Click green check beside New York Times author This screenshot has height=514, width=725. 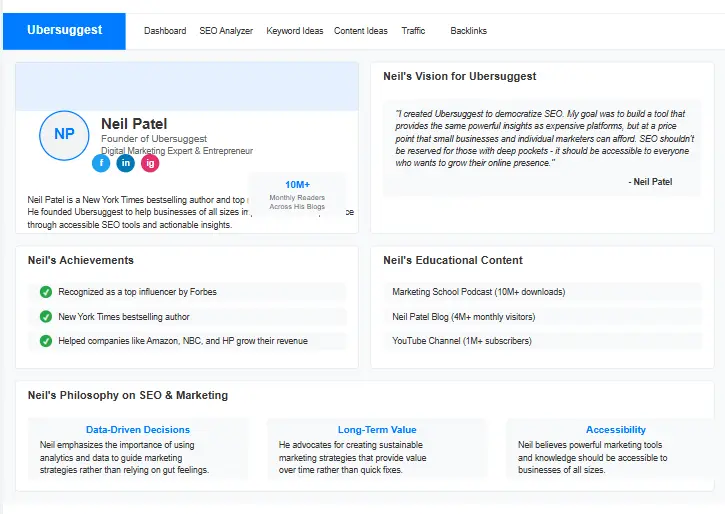click(46, 317)
